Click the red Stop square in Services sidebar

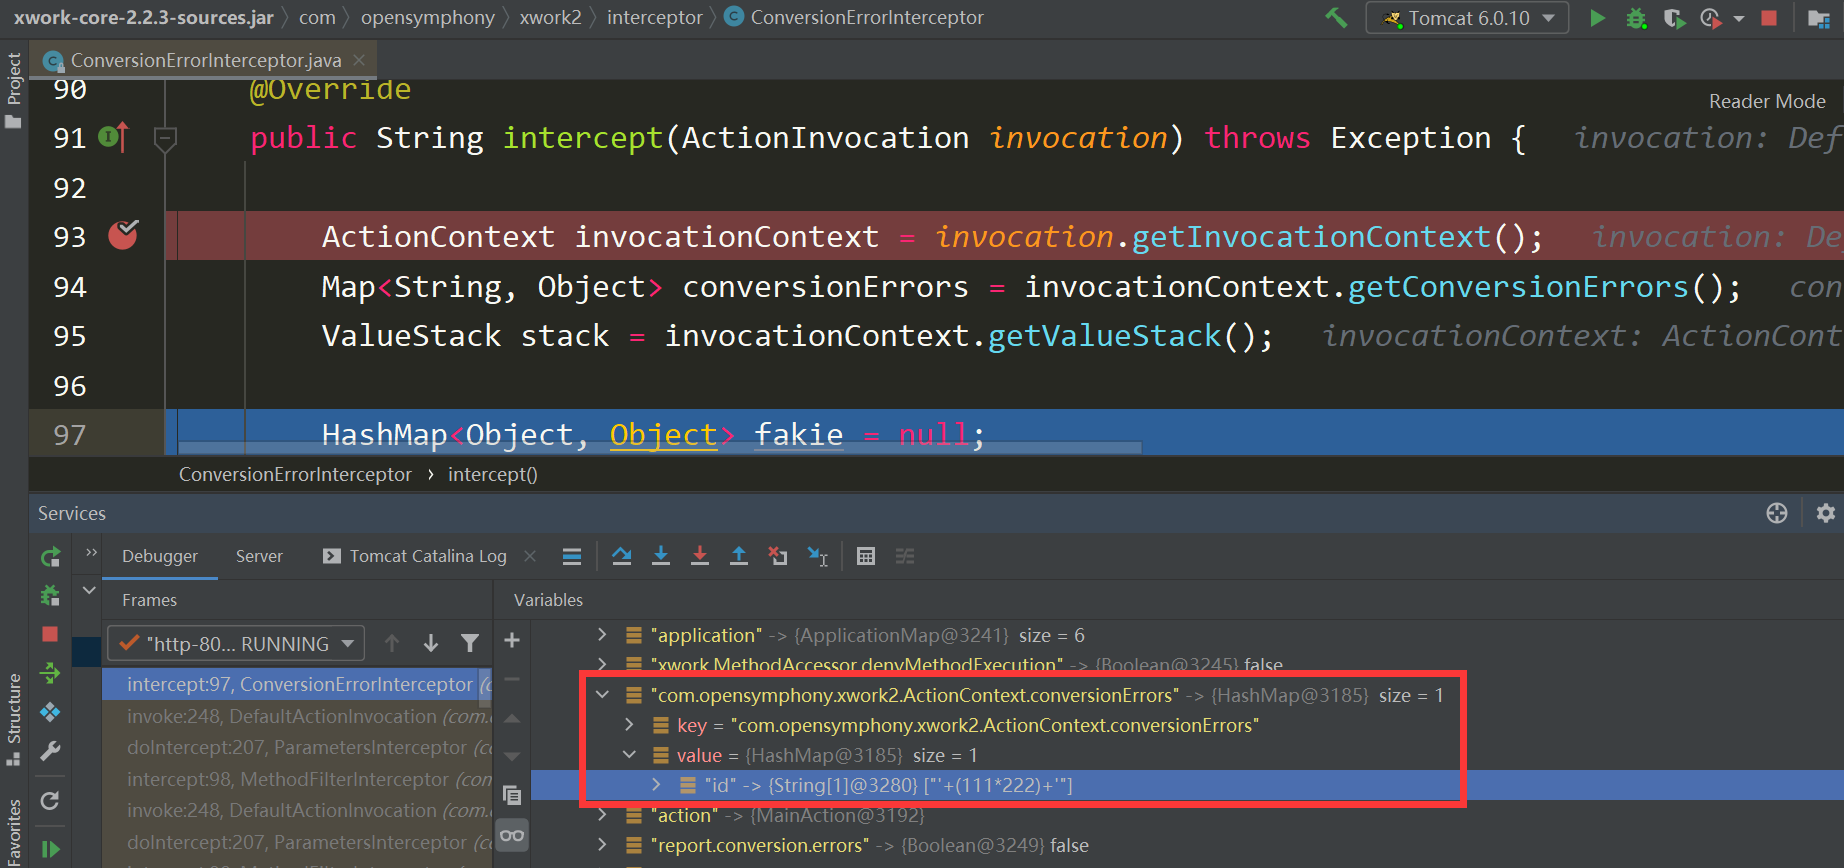pos(50,634)
